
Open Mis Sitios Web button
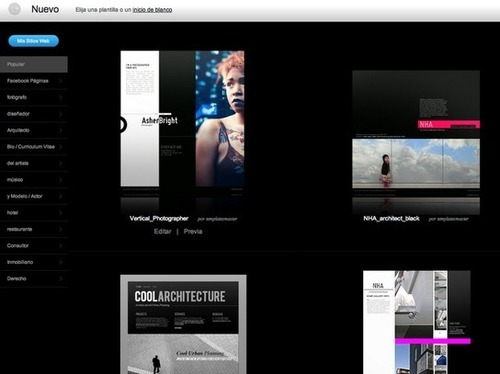point(33,41)
